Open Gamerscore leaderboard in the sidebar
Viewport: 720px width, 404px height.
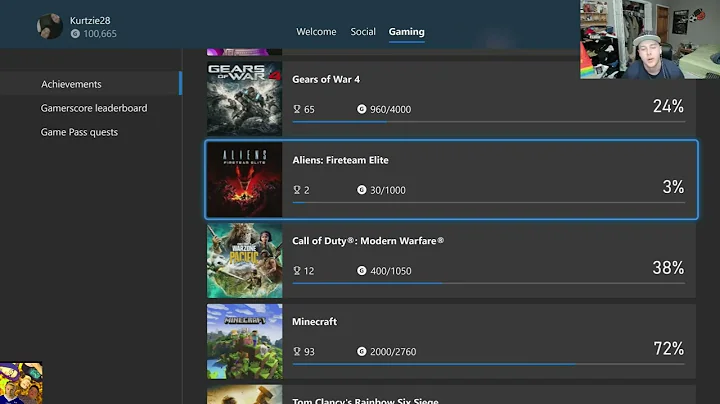pos(94,108)
